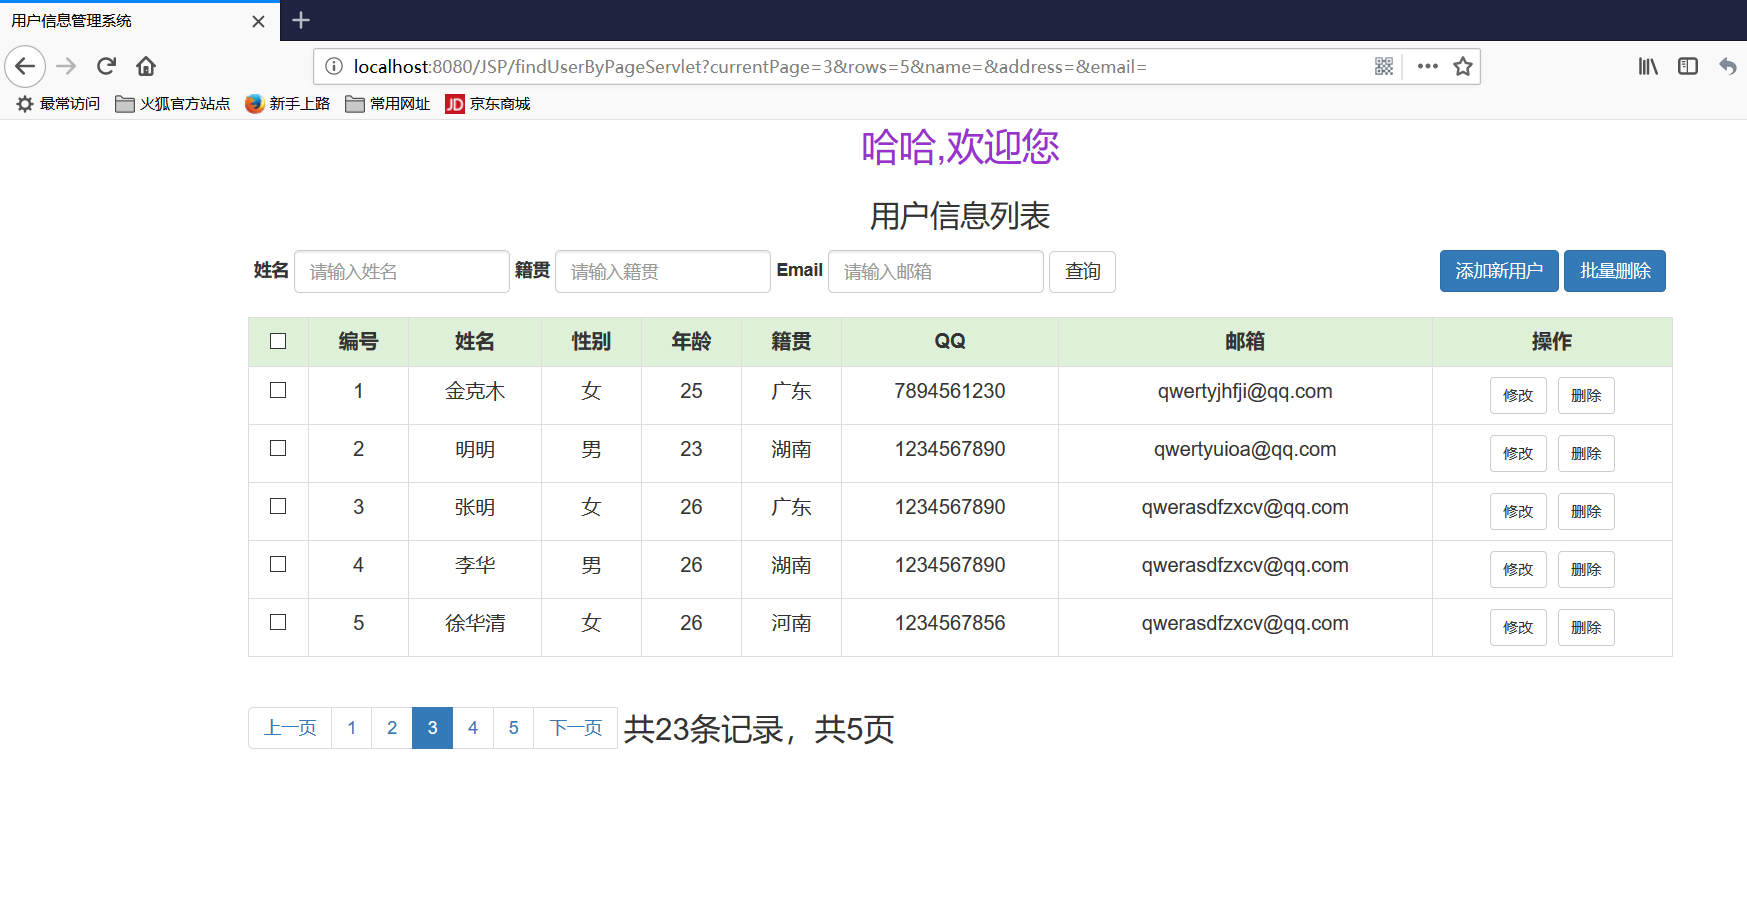This screenshot has height=912, width=1747.
Task: Open the Library icon in the toolbar
Action: pos(1647,66)
